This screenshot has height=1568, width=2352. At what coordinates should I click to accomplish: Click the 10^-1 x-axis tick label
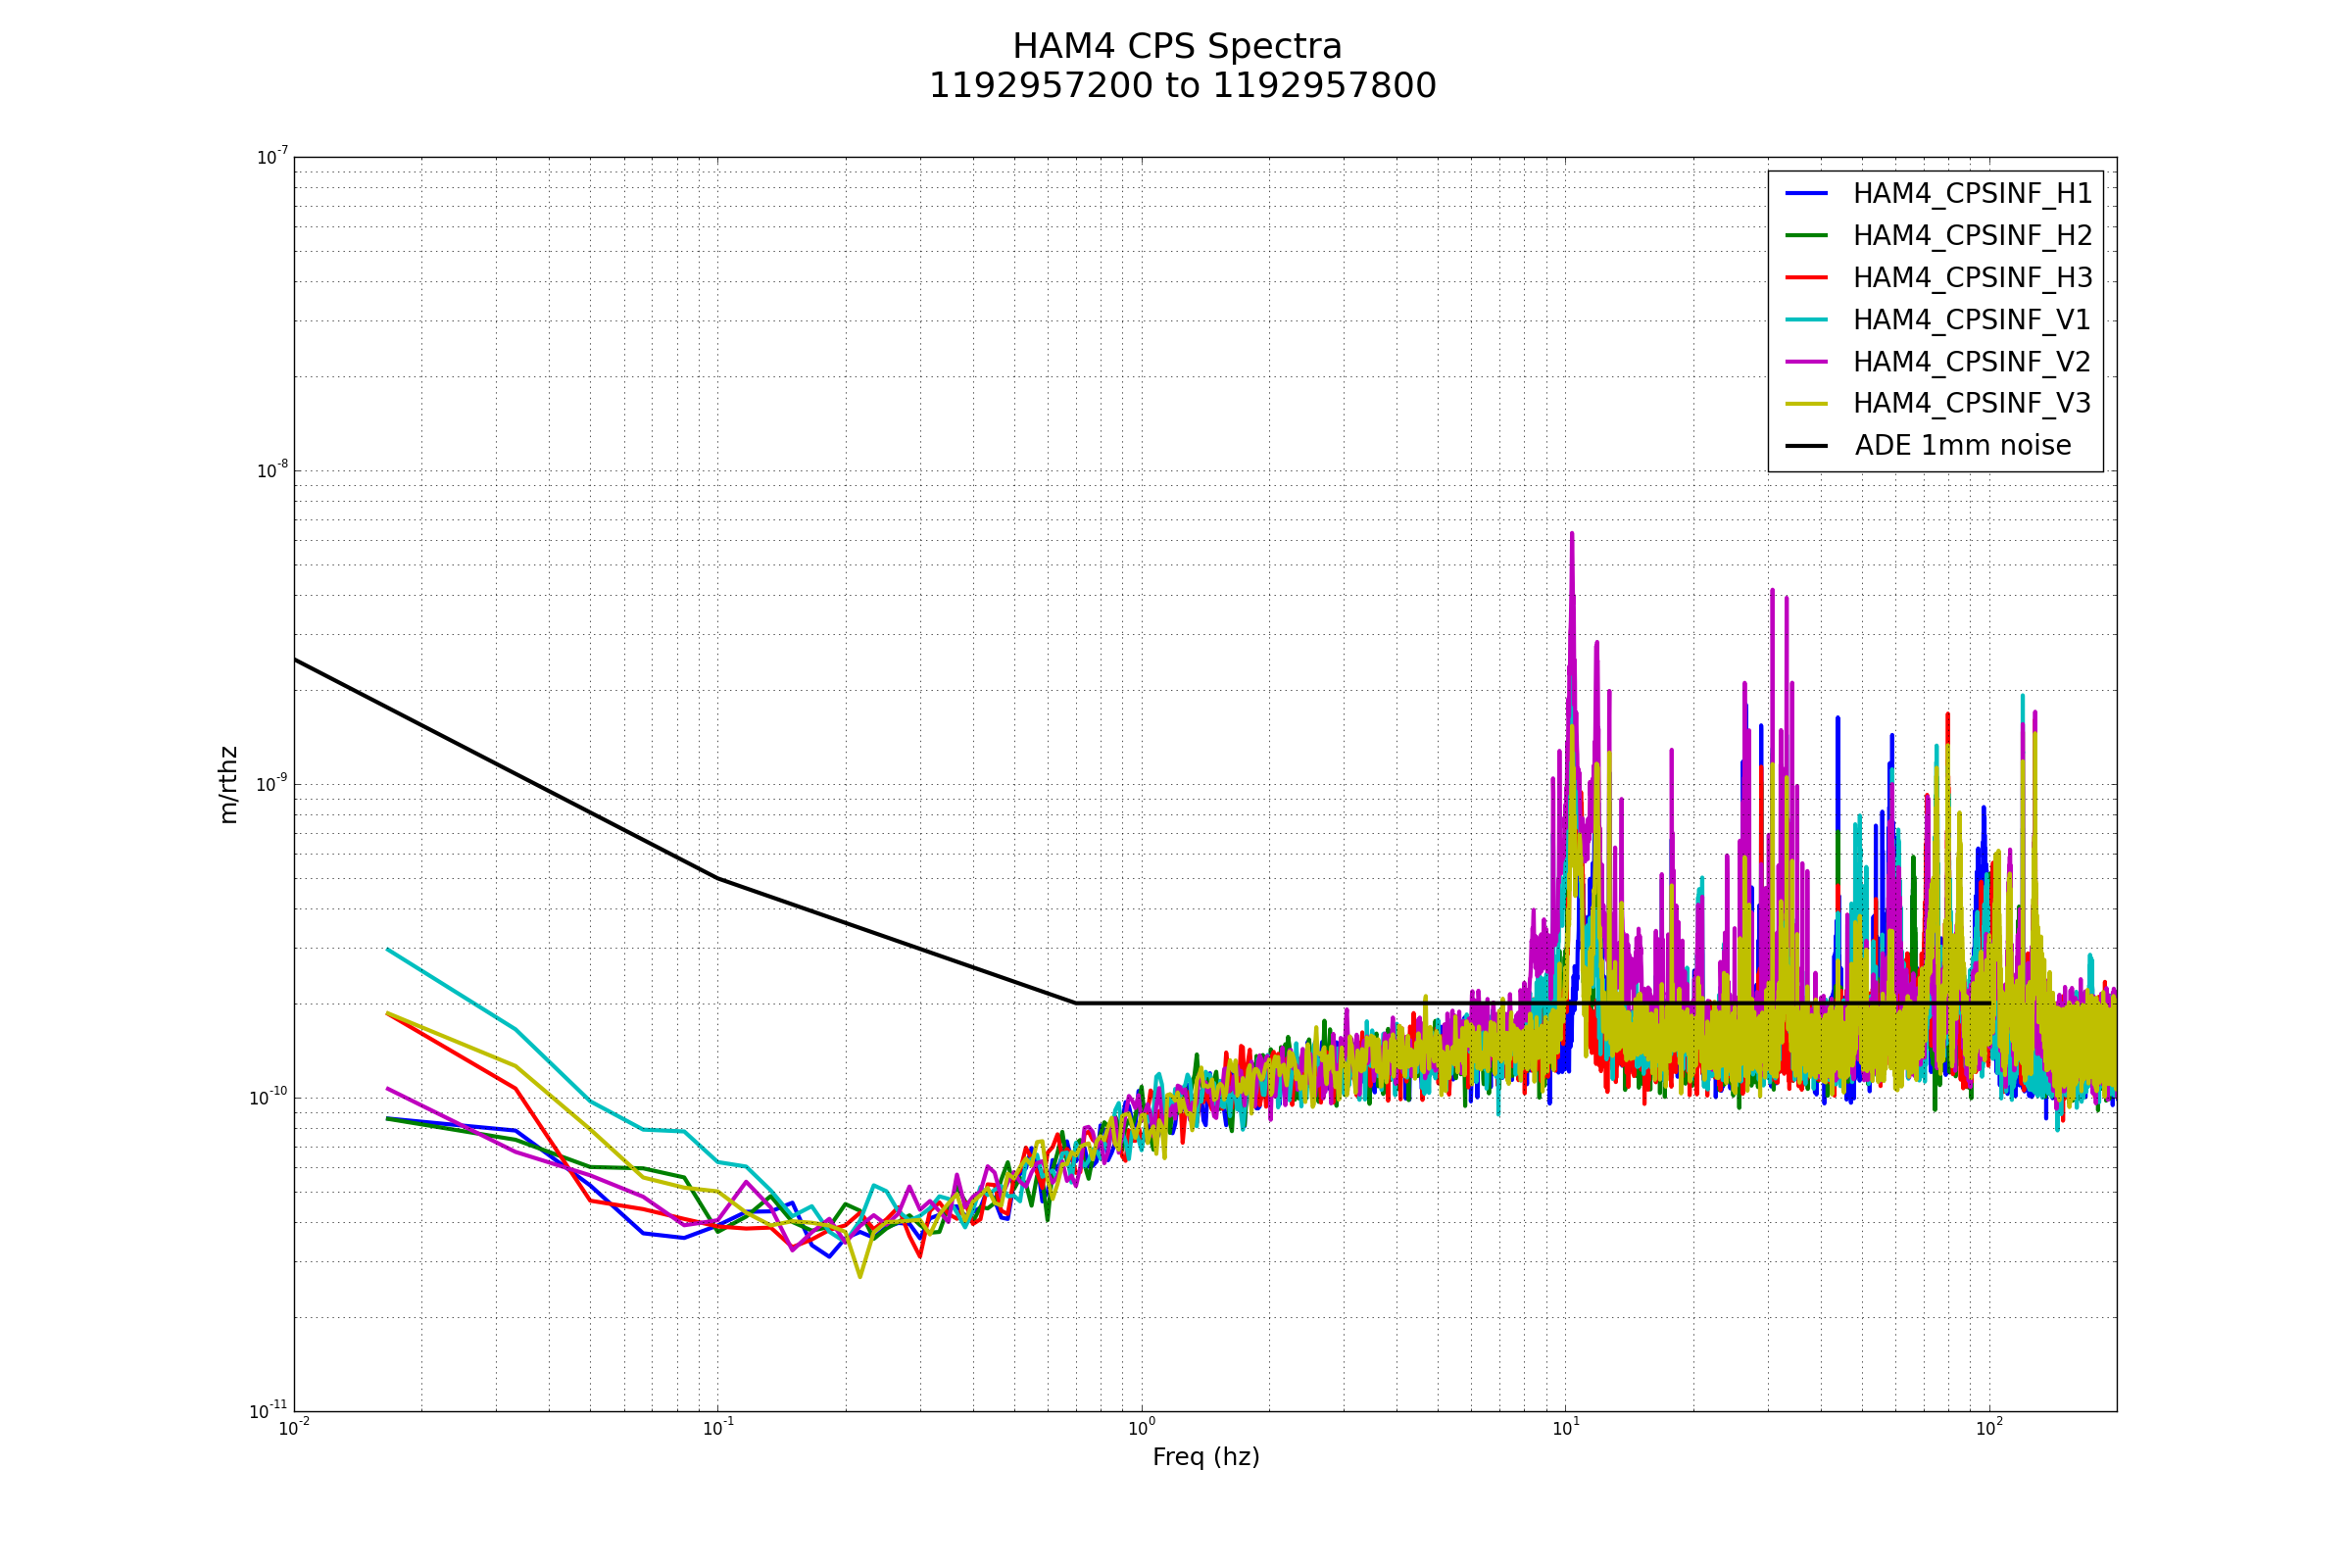718,1428
